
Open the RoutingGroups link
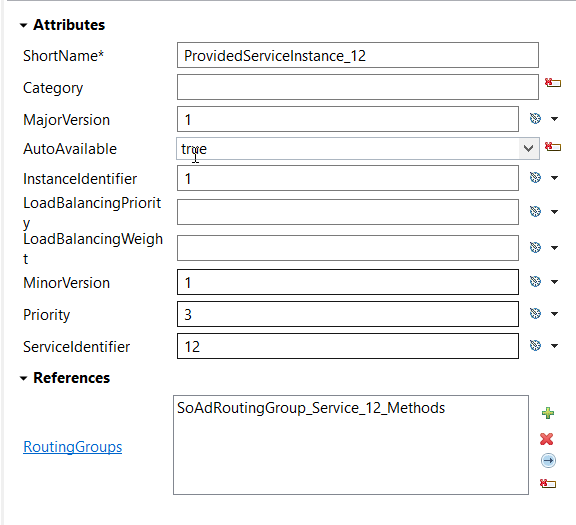coord(72,447)
